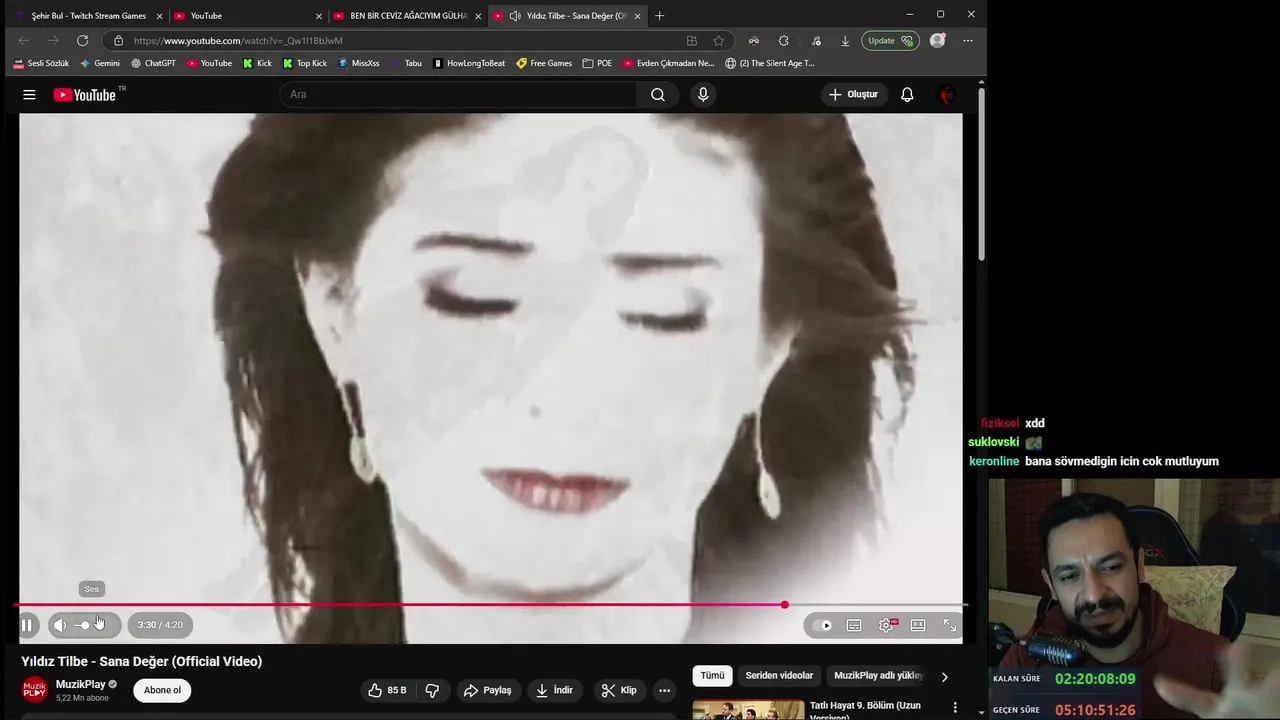Open the Gemini bookmark

(x=100, y=63)
